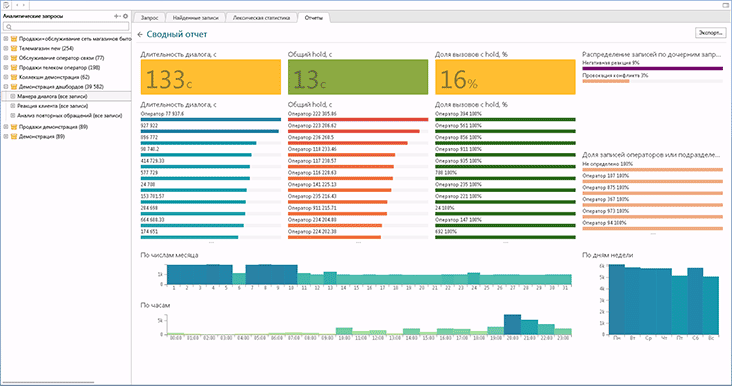Click the query icon of Анализ повторных обращений
The image size is (732, 386).
pyautogui.click(x=13, y=115)
